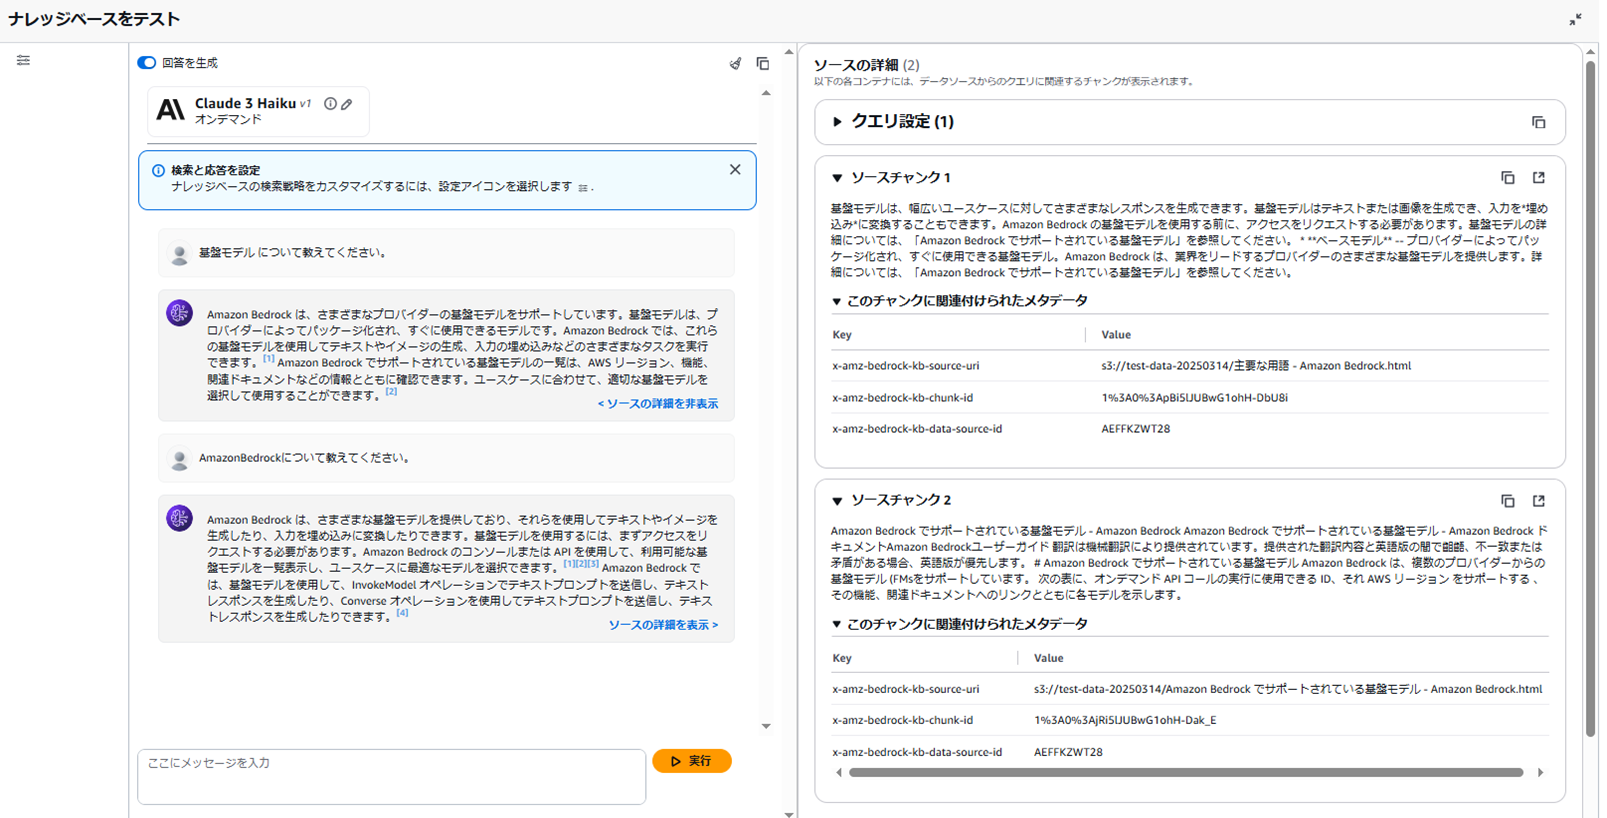1607x818 pixels.
Task: Edit the Claude 3 Haiku model selection
Action: click(x=347, y=104)
